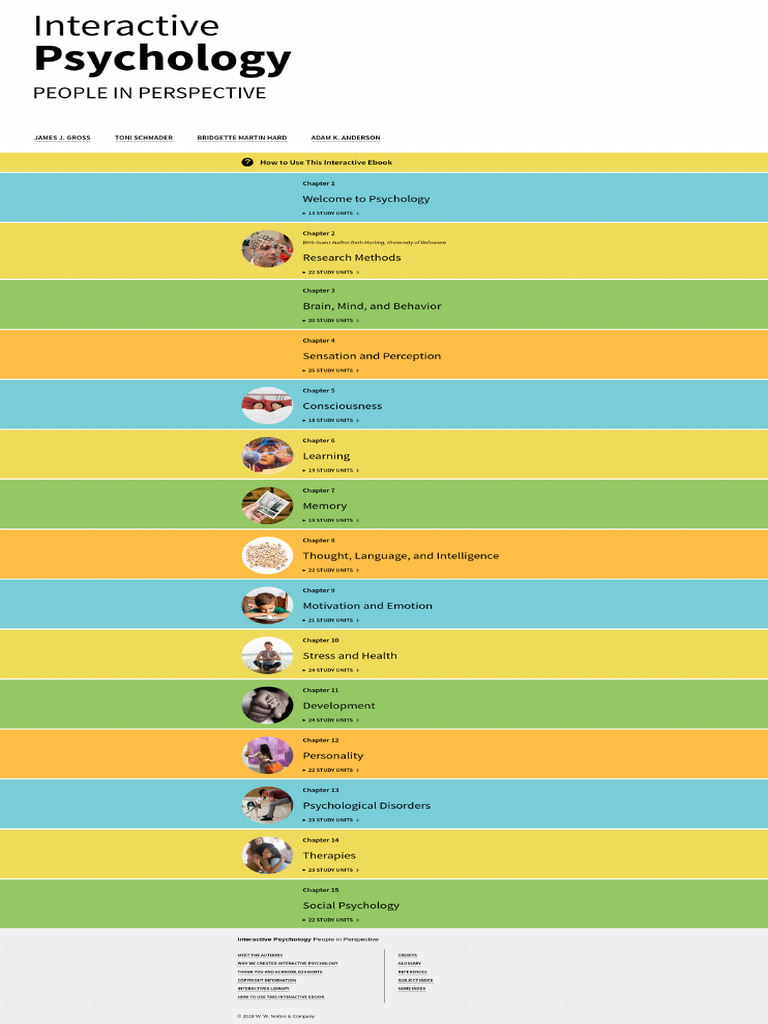Open Memory chapter title
Viewport: 768px width, 1024px height.
point(325,506)
